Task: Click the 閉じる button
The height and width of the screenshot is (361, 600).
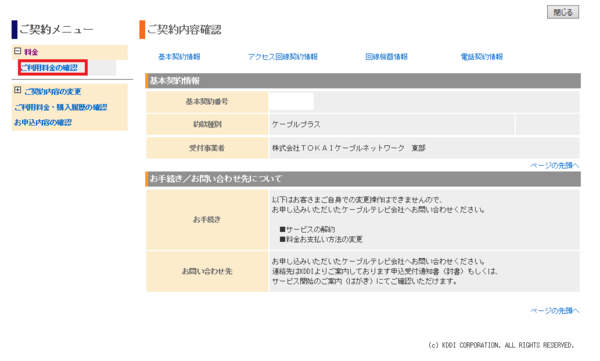Action: point(562,12)
